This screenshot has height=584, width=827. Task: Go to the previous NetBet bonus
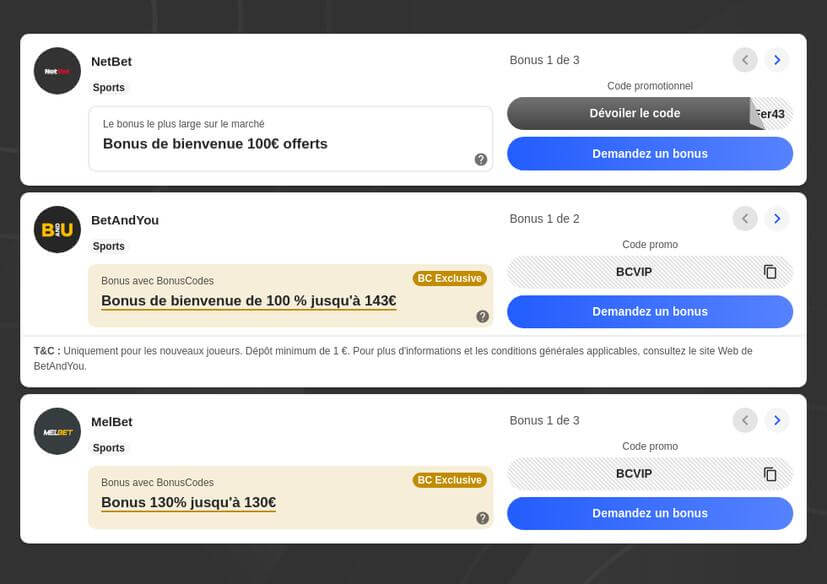(x=745, y=59)
